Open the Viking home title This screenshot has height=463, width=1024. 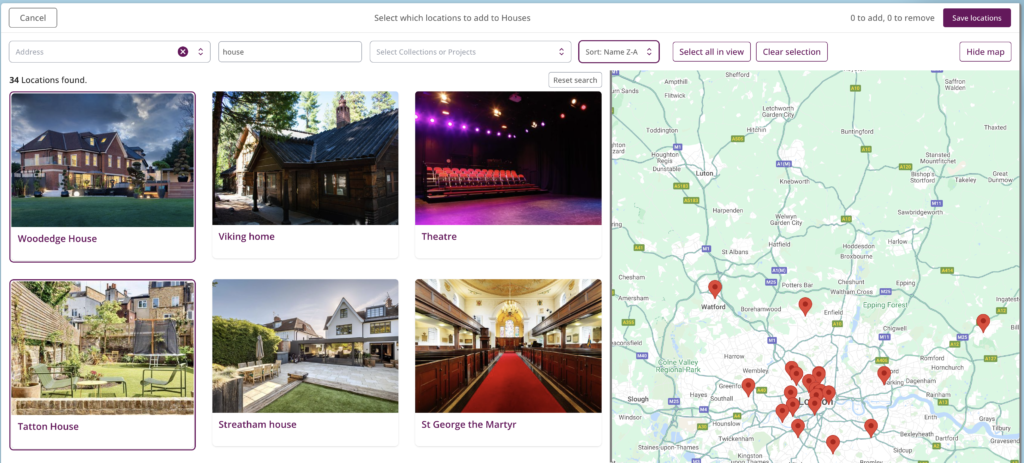coord(246,236)
